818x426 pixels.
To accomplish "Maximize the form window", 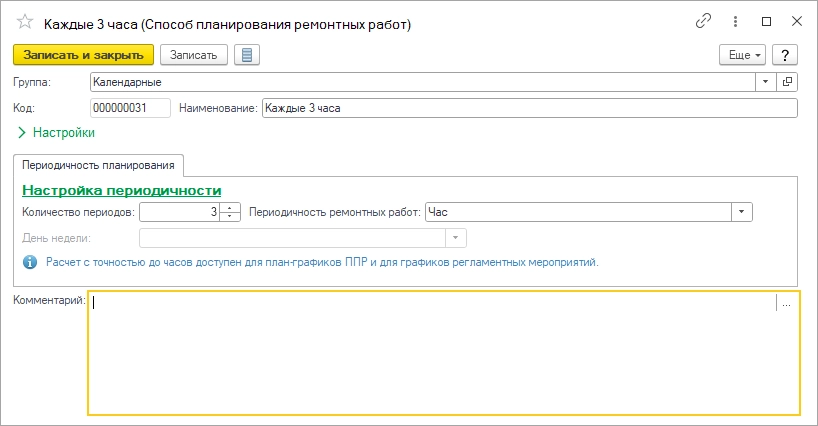I will coord(766,22).
